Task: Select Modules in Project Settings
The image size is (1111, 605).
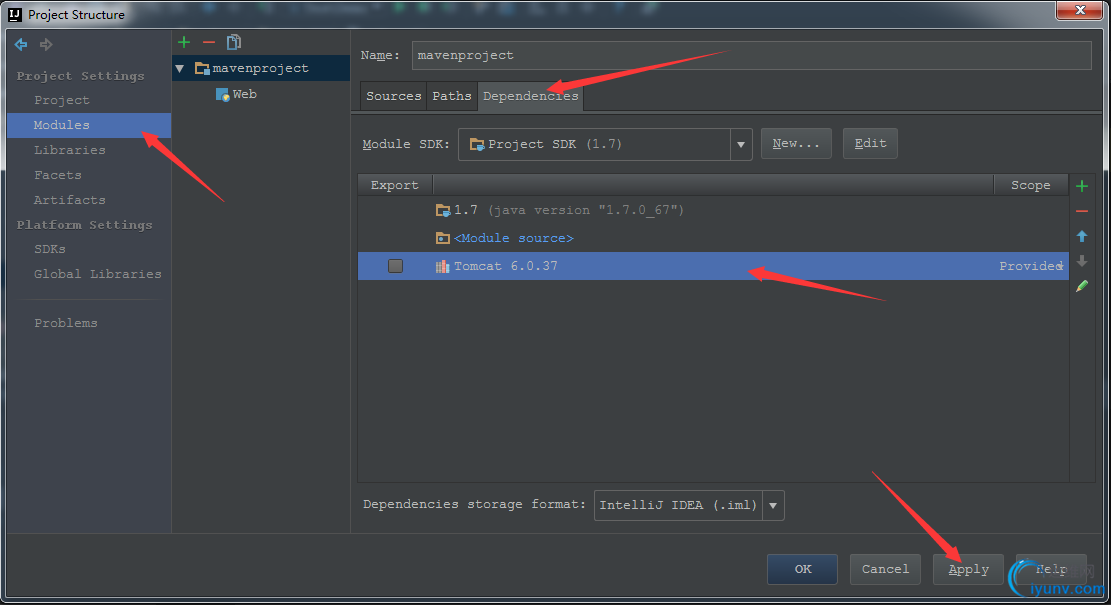Action: pyautogui.click(x=89, y=125)
